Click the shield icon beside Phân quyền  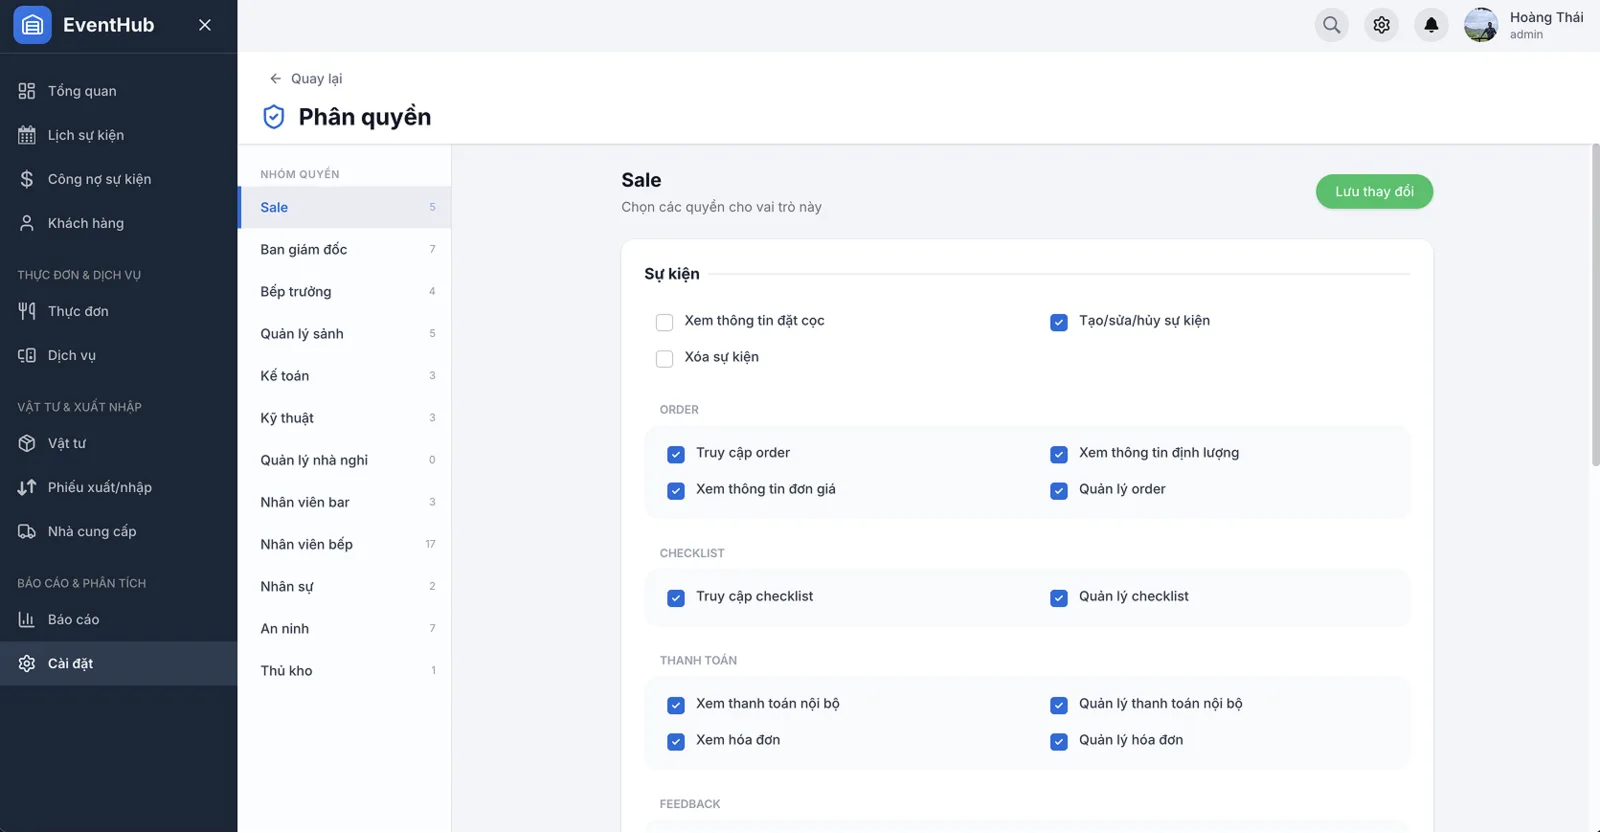coord(274,117)
